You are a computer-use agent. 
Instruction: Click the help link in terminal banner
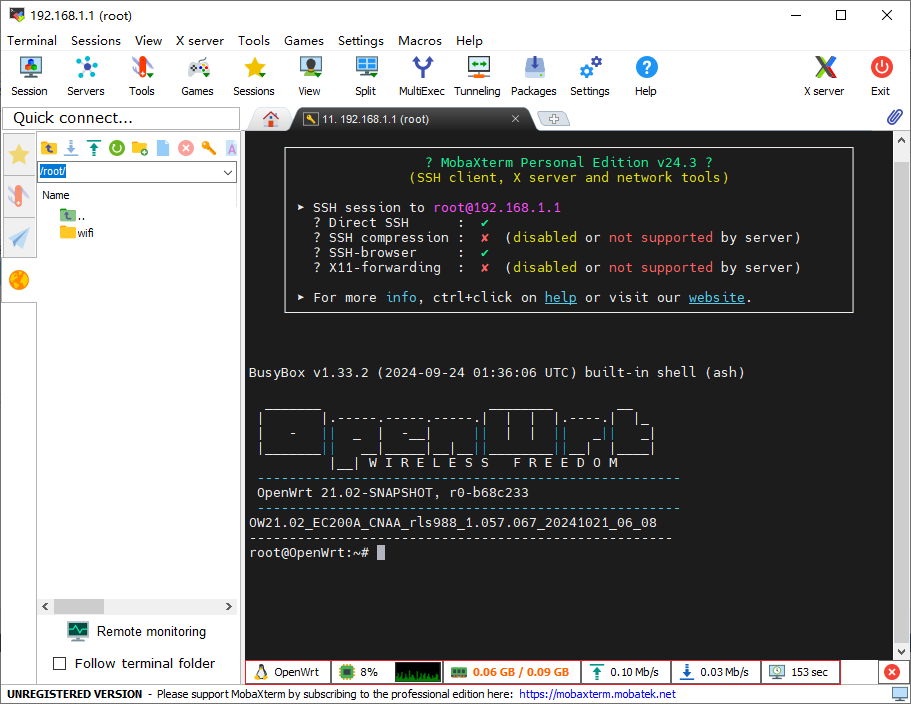[561, 297]
